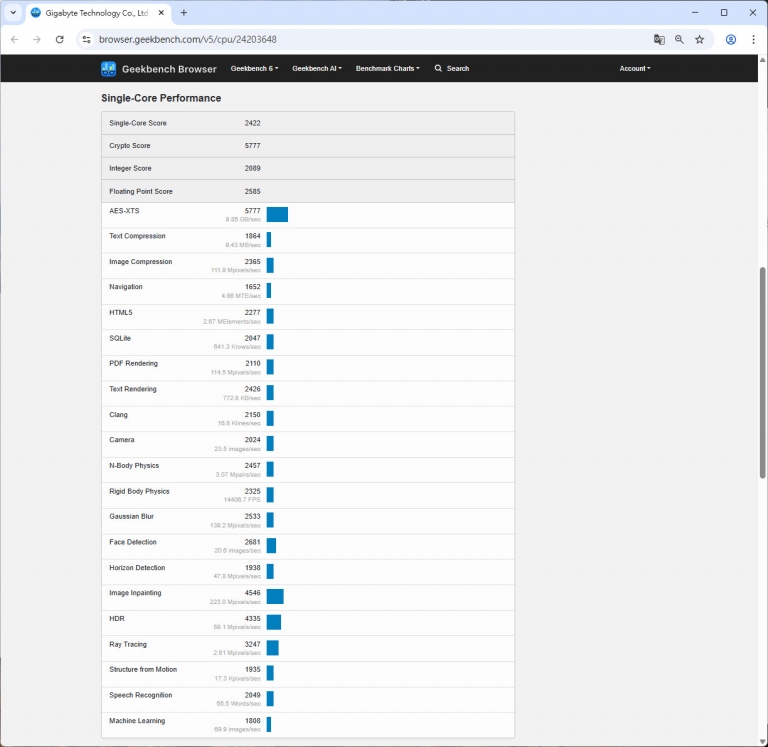768x747 pixels.
Task: Open the translate page icon in address bar
Action: (659, 39)
